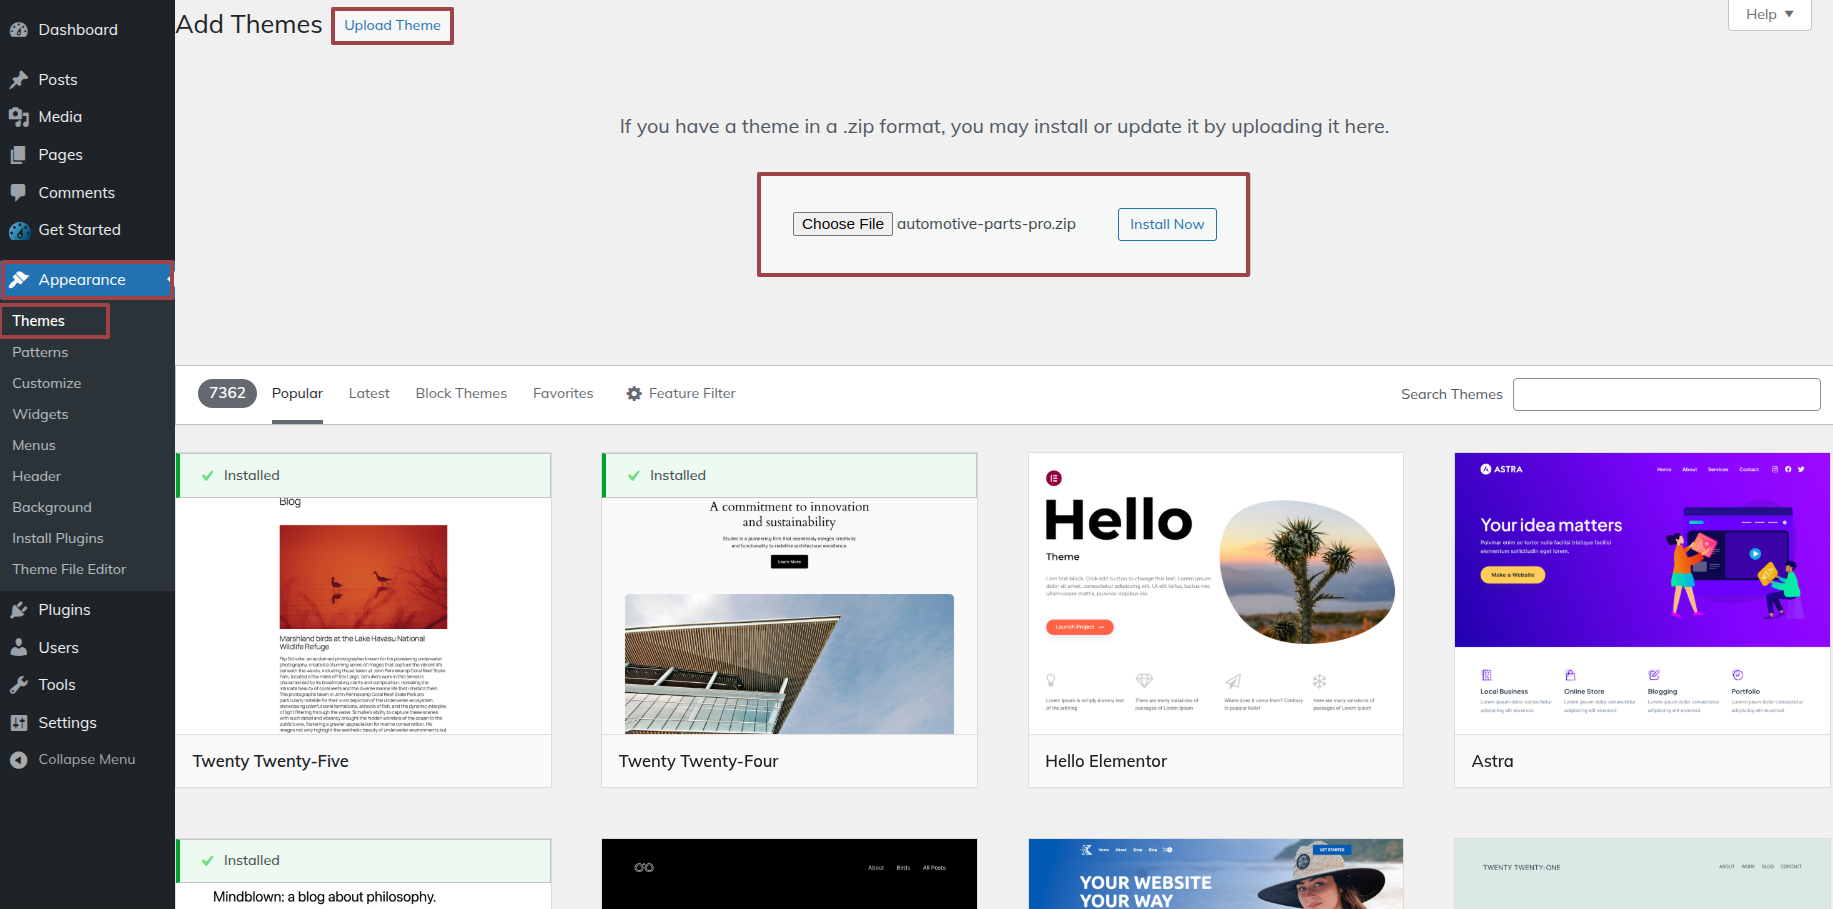
Task: Click the Settings sliders icon
Action: coord(18,723)
